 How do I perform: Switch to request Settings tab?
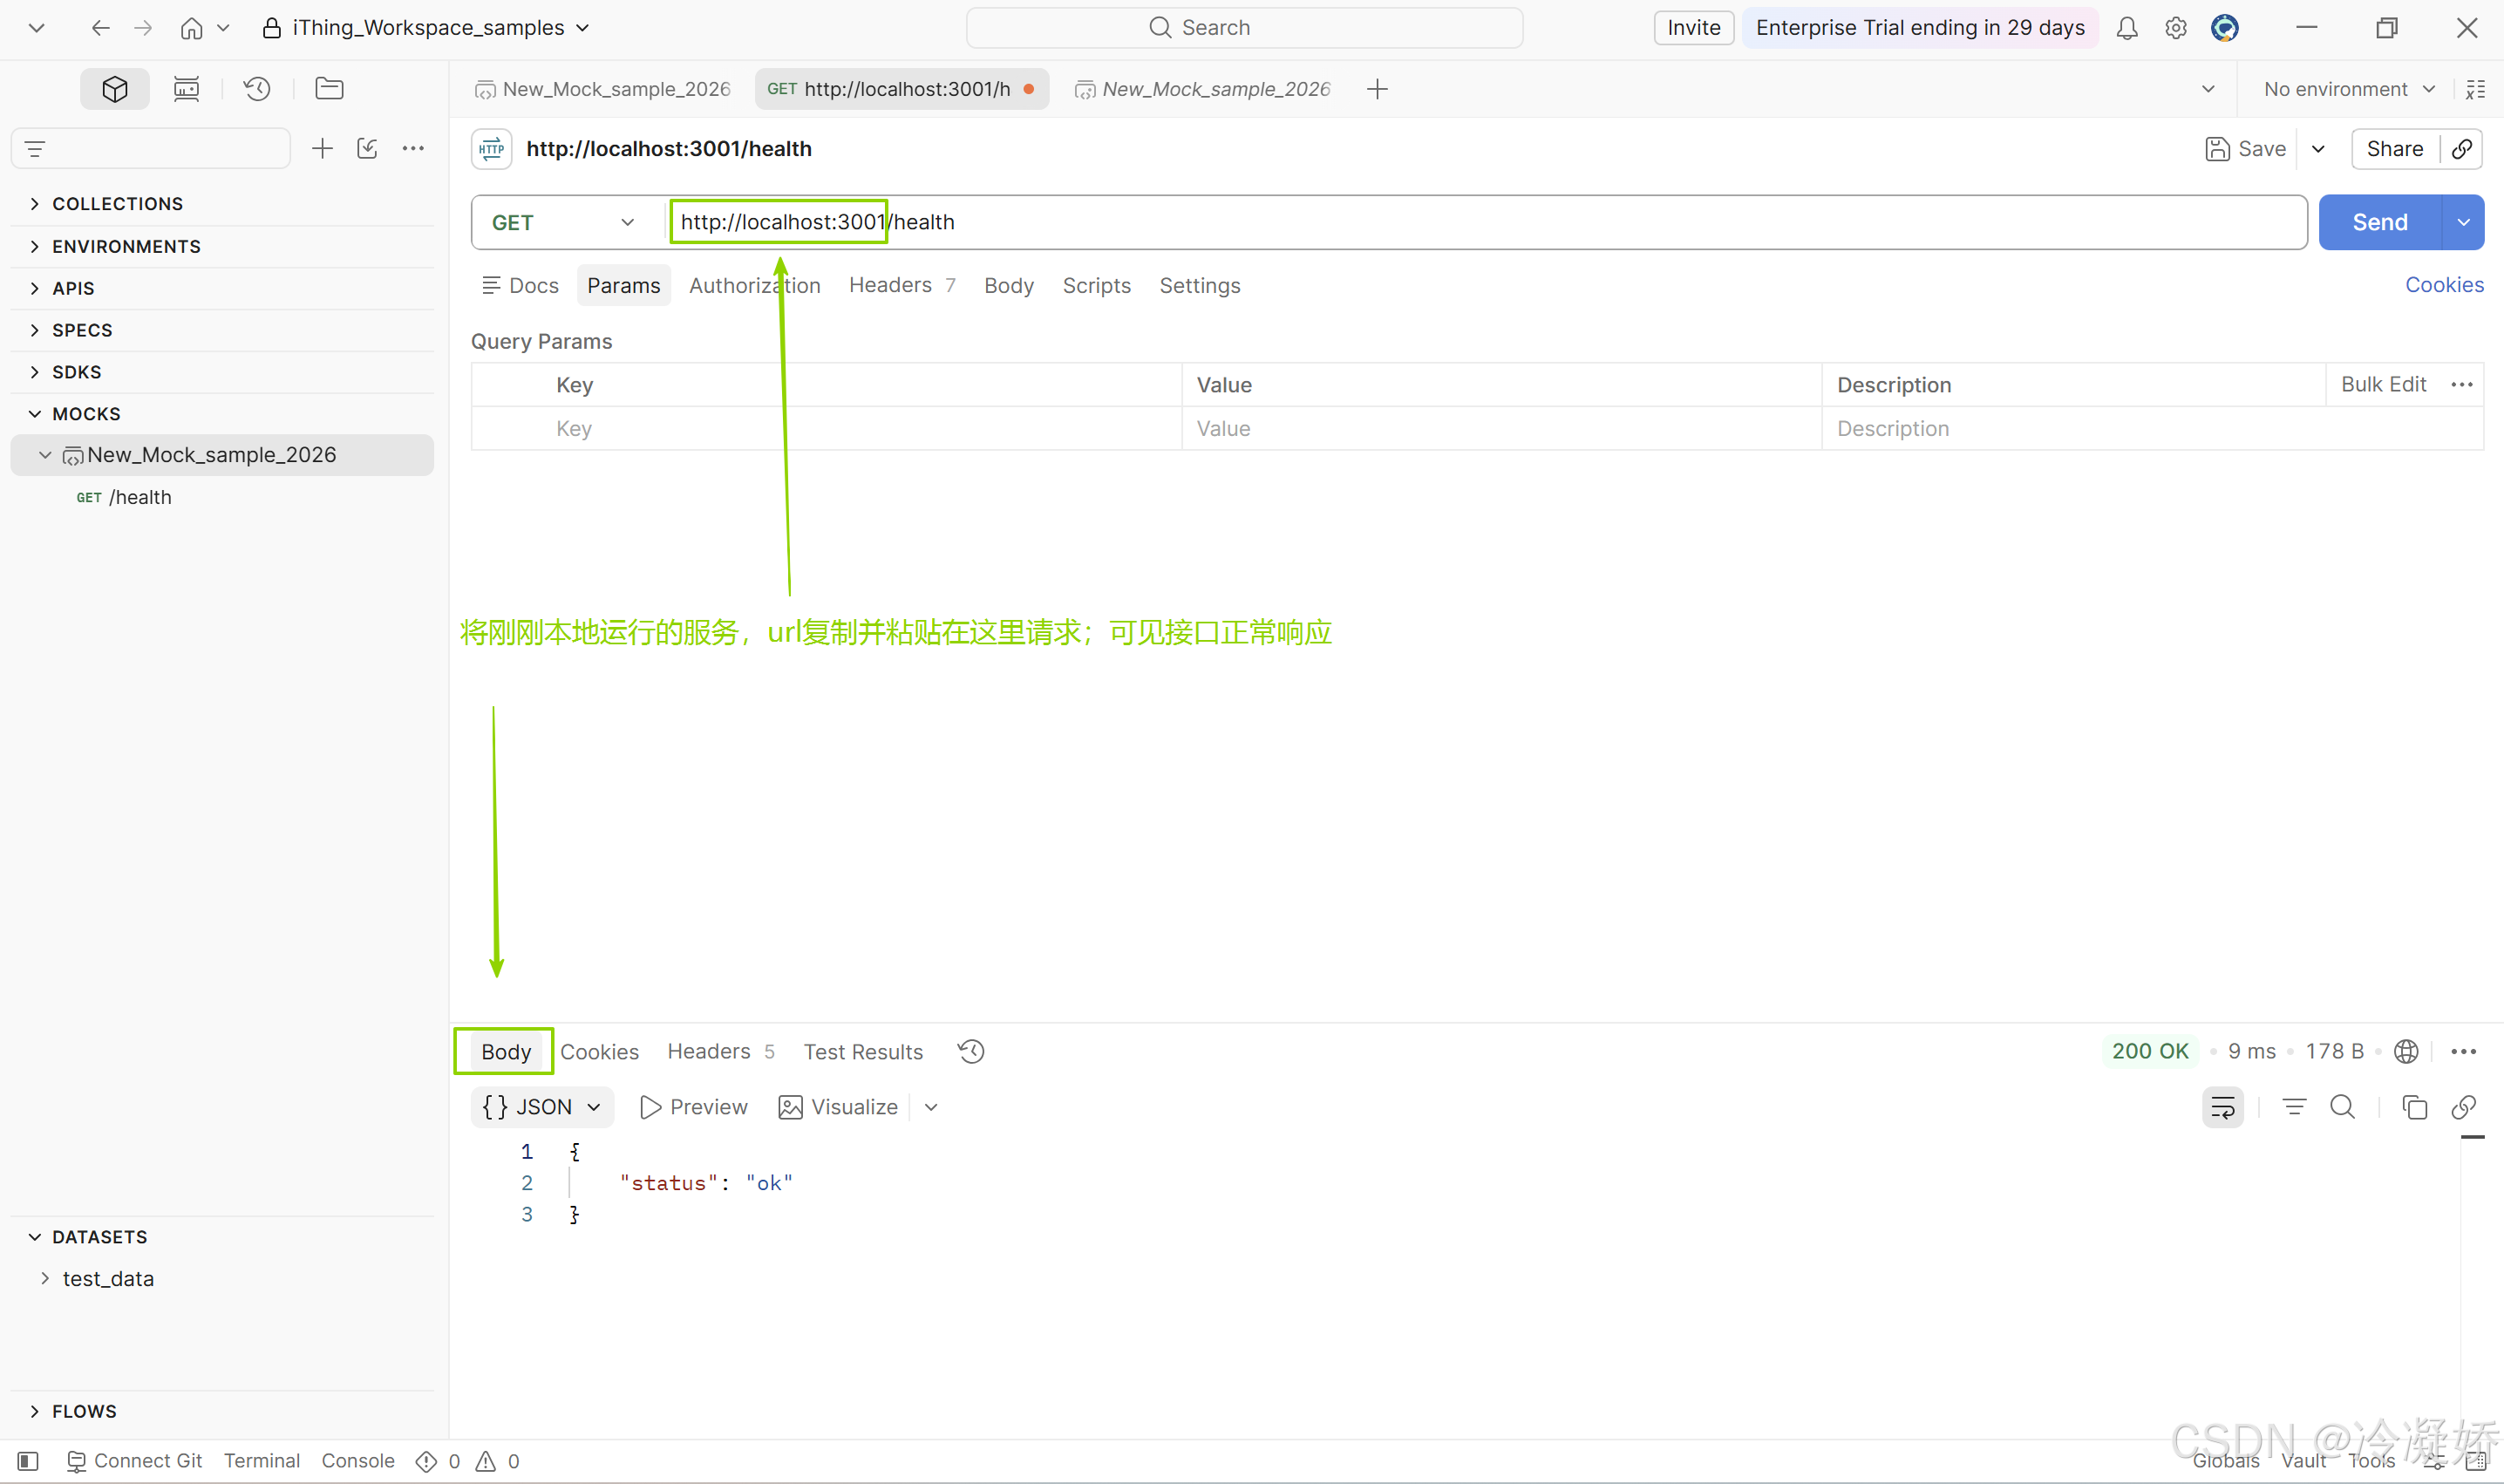[1199, 286]
